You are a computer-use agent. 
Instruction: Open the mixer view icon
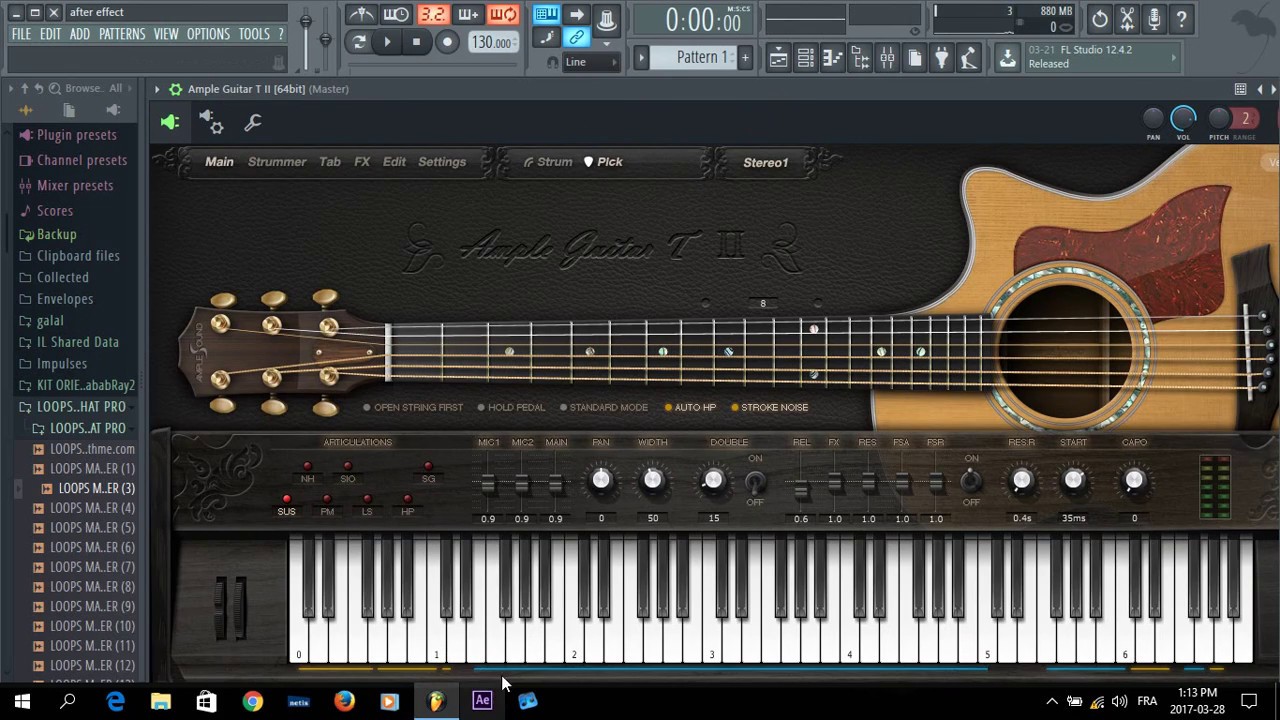coord(887,58)
